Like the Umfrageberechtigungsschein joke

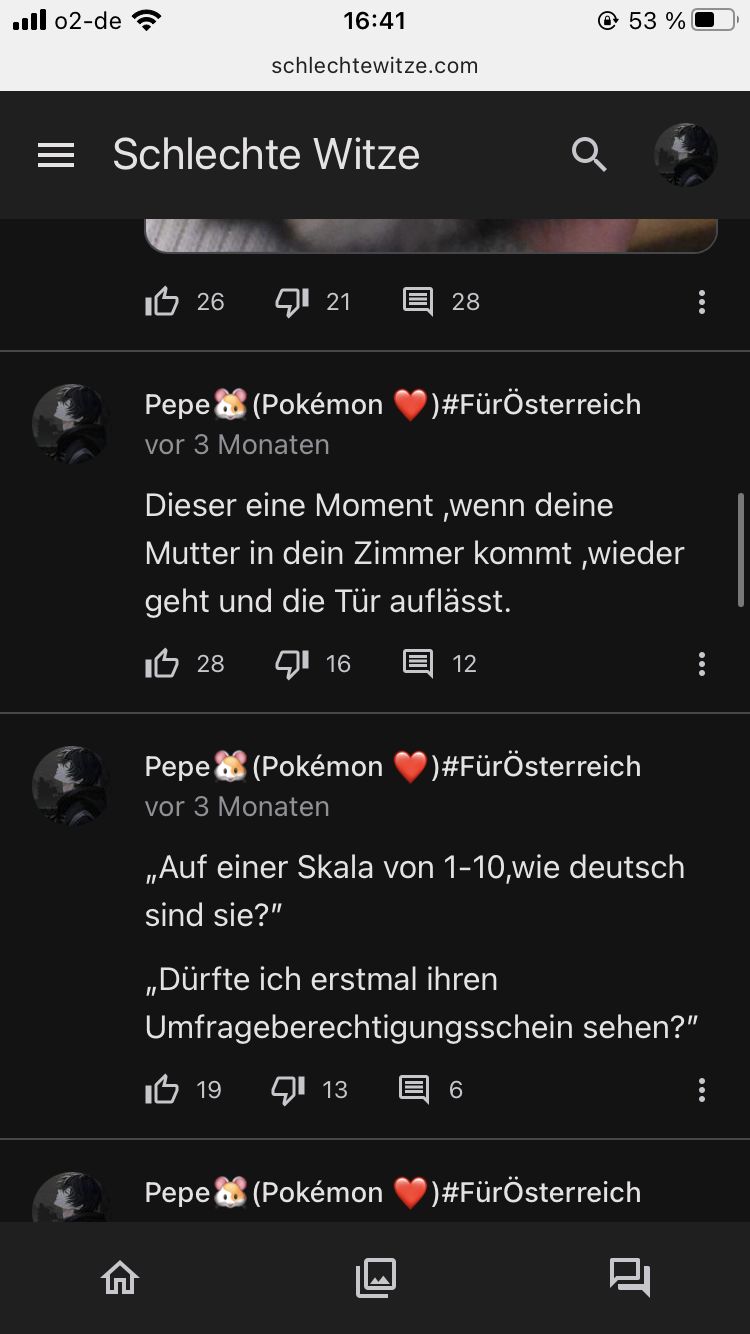click(162, 1090)
